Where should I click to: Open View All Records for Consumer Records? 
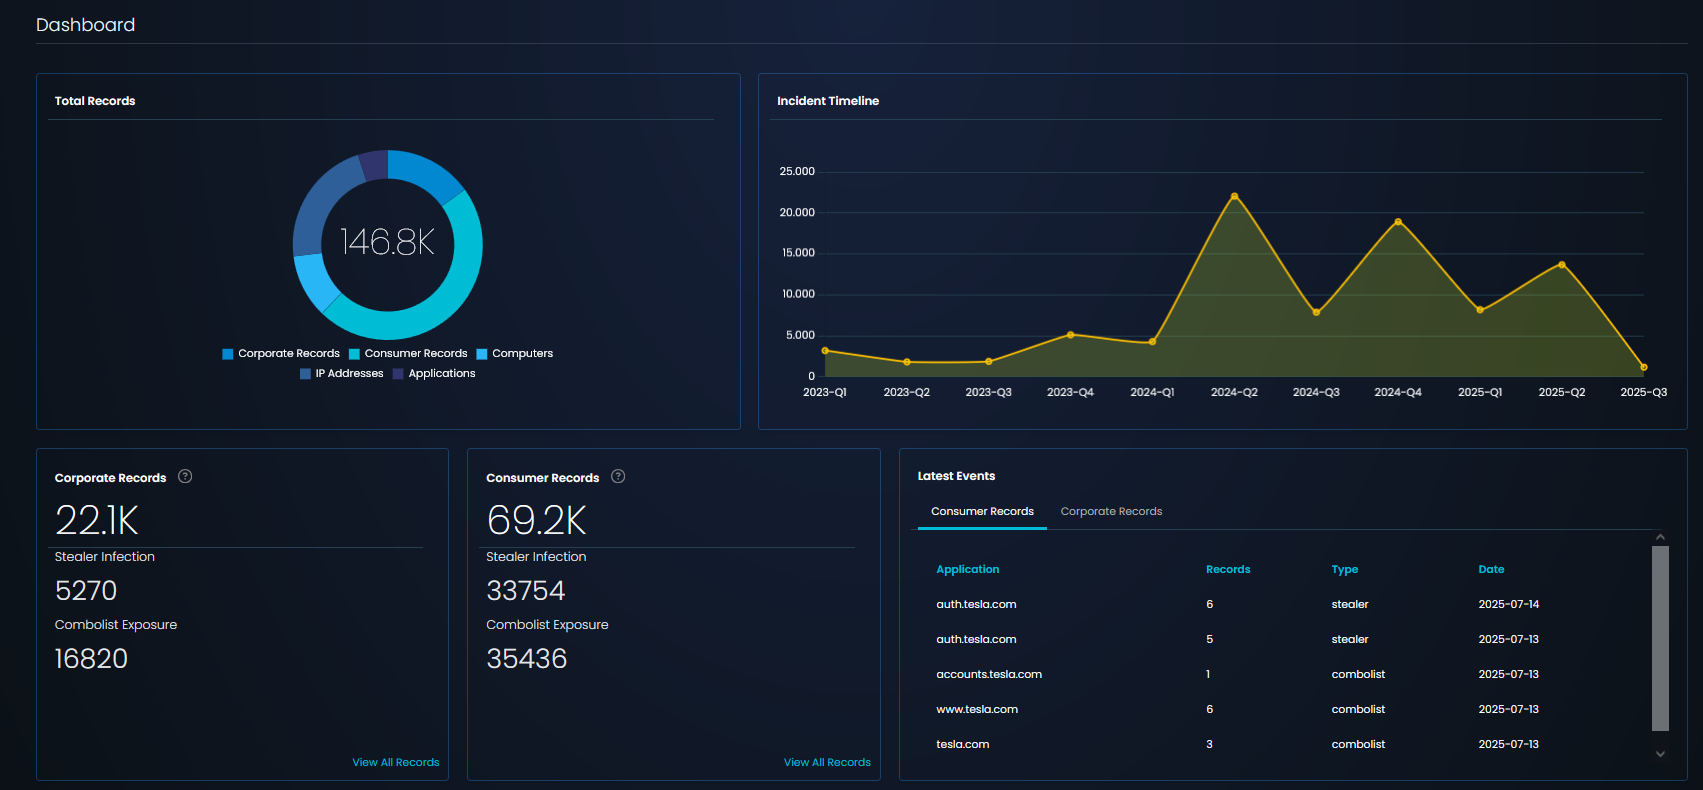[827, 763]
